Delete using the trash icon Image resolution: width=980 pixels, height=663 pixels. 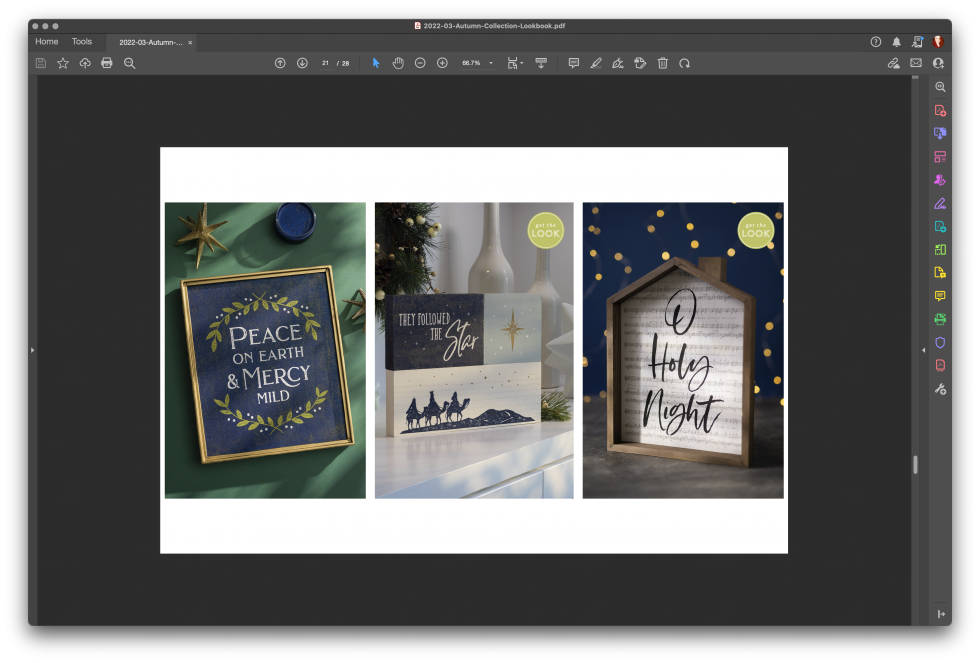click(662, 63)
